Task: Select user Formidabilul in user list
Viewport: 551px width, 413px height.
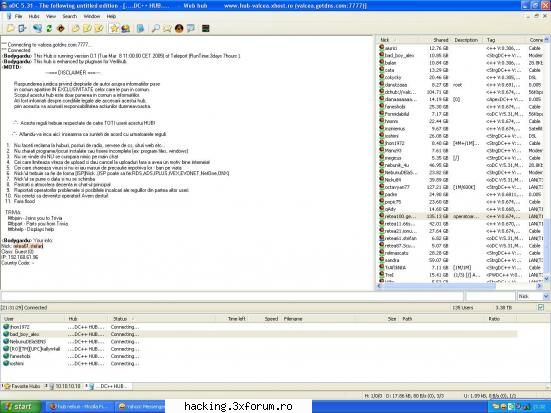Action: click(397, 114)
